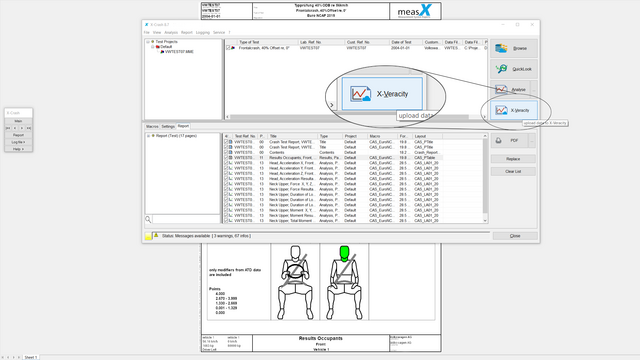Open the Analysis menu
The width and height of the screenshot is (640, 360).
(x=171, y=32)
